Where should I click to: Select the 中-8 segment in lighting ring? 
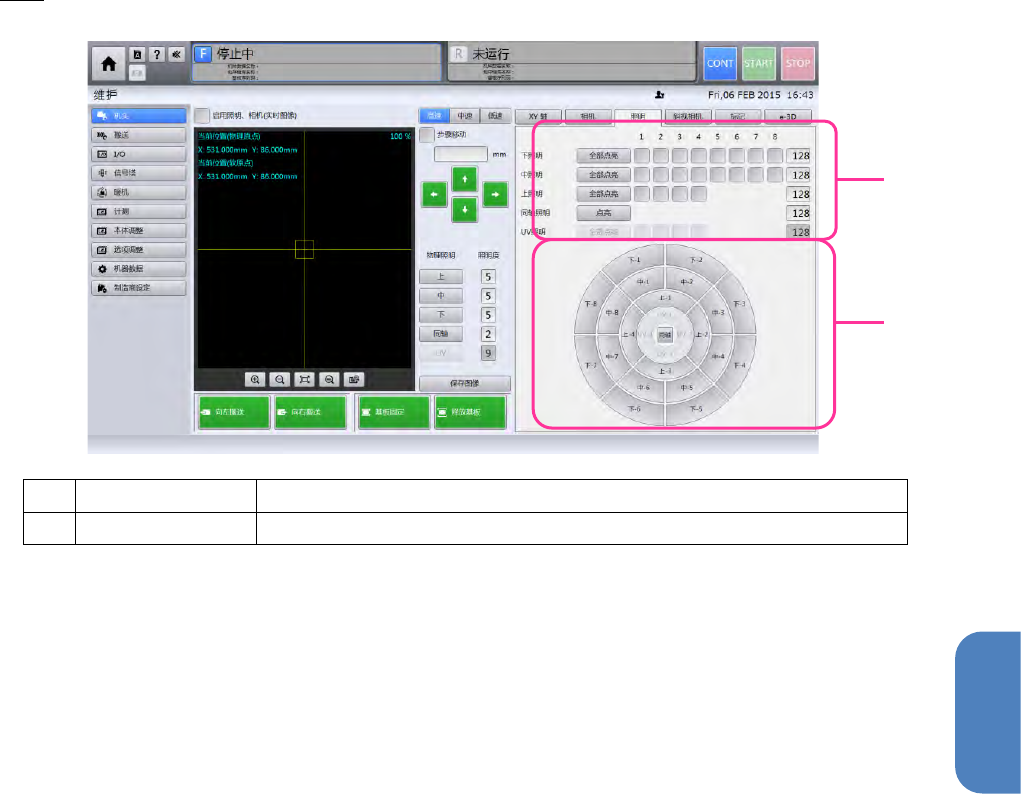612,313
